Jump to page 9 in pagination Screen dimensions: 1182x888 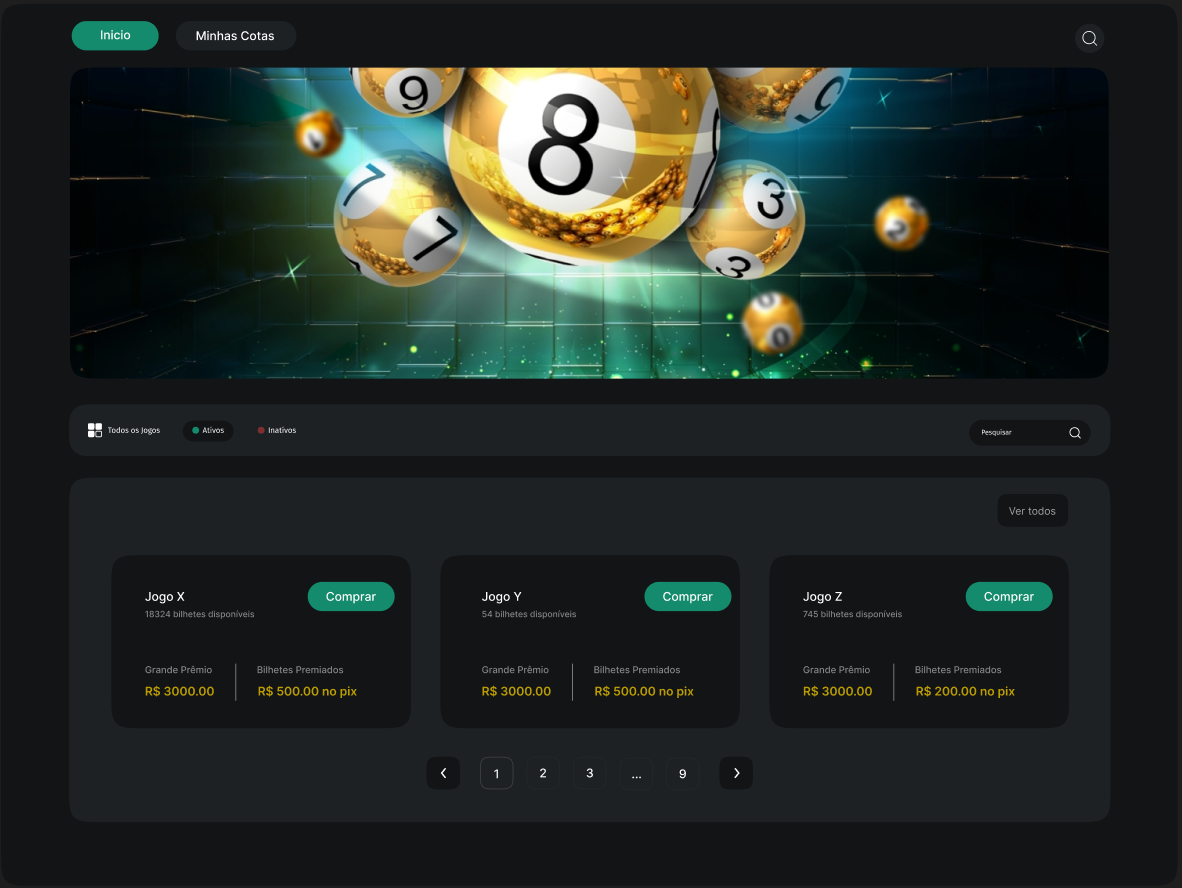(x=682, y=773)
